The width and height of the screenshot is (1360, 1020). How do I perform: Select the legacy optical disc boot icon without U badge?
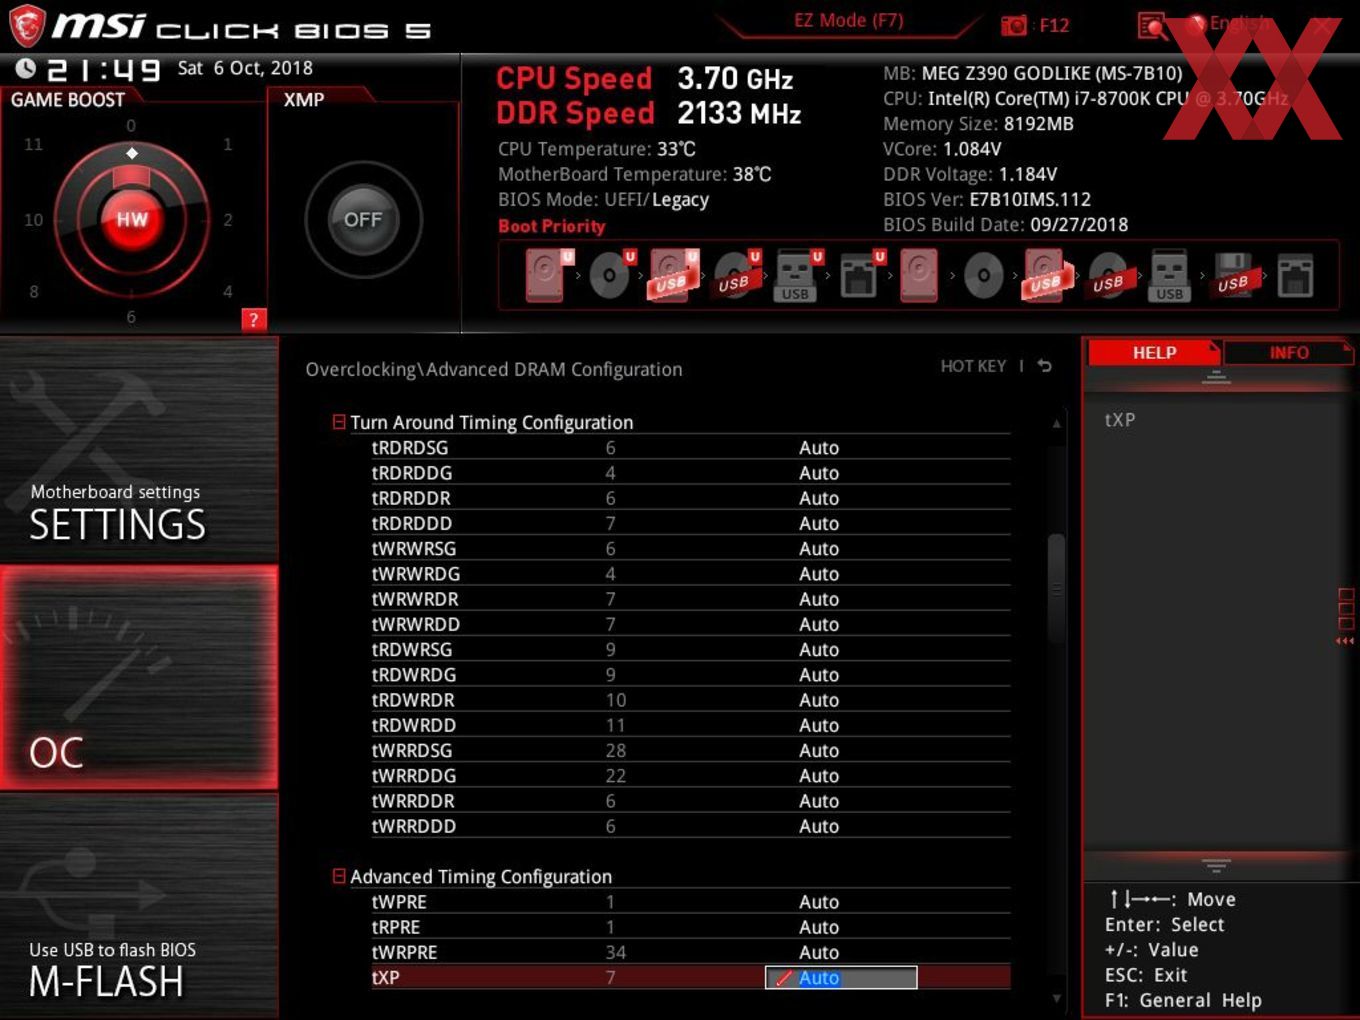tap(983, 275)
